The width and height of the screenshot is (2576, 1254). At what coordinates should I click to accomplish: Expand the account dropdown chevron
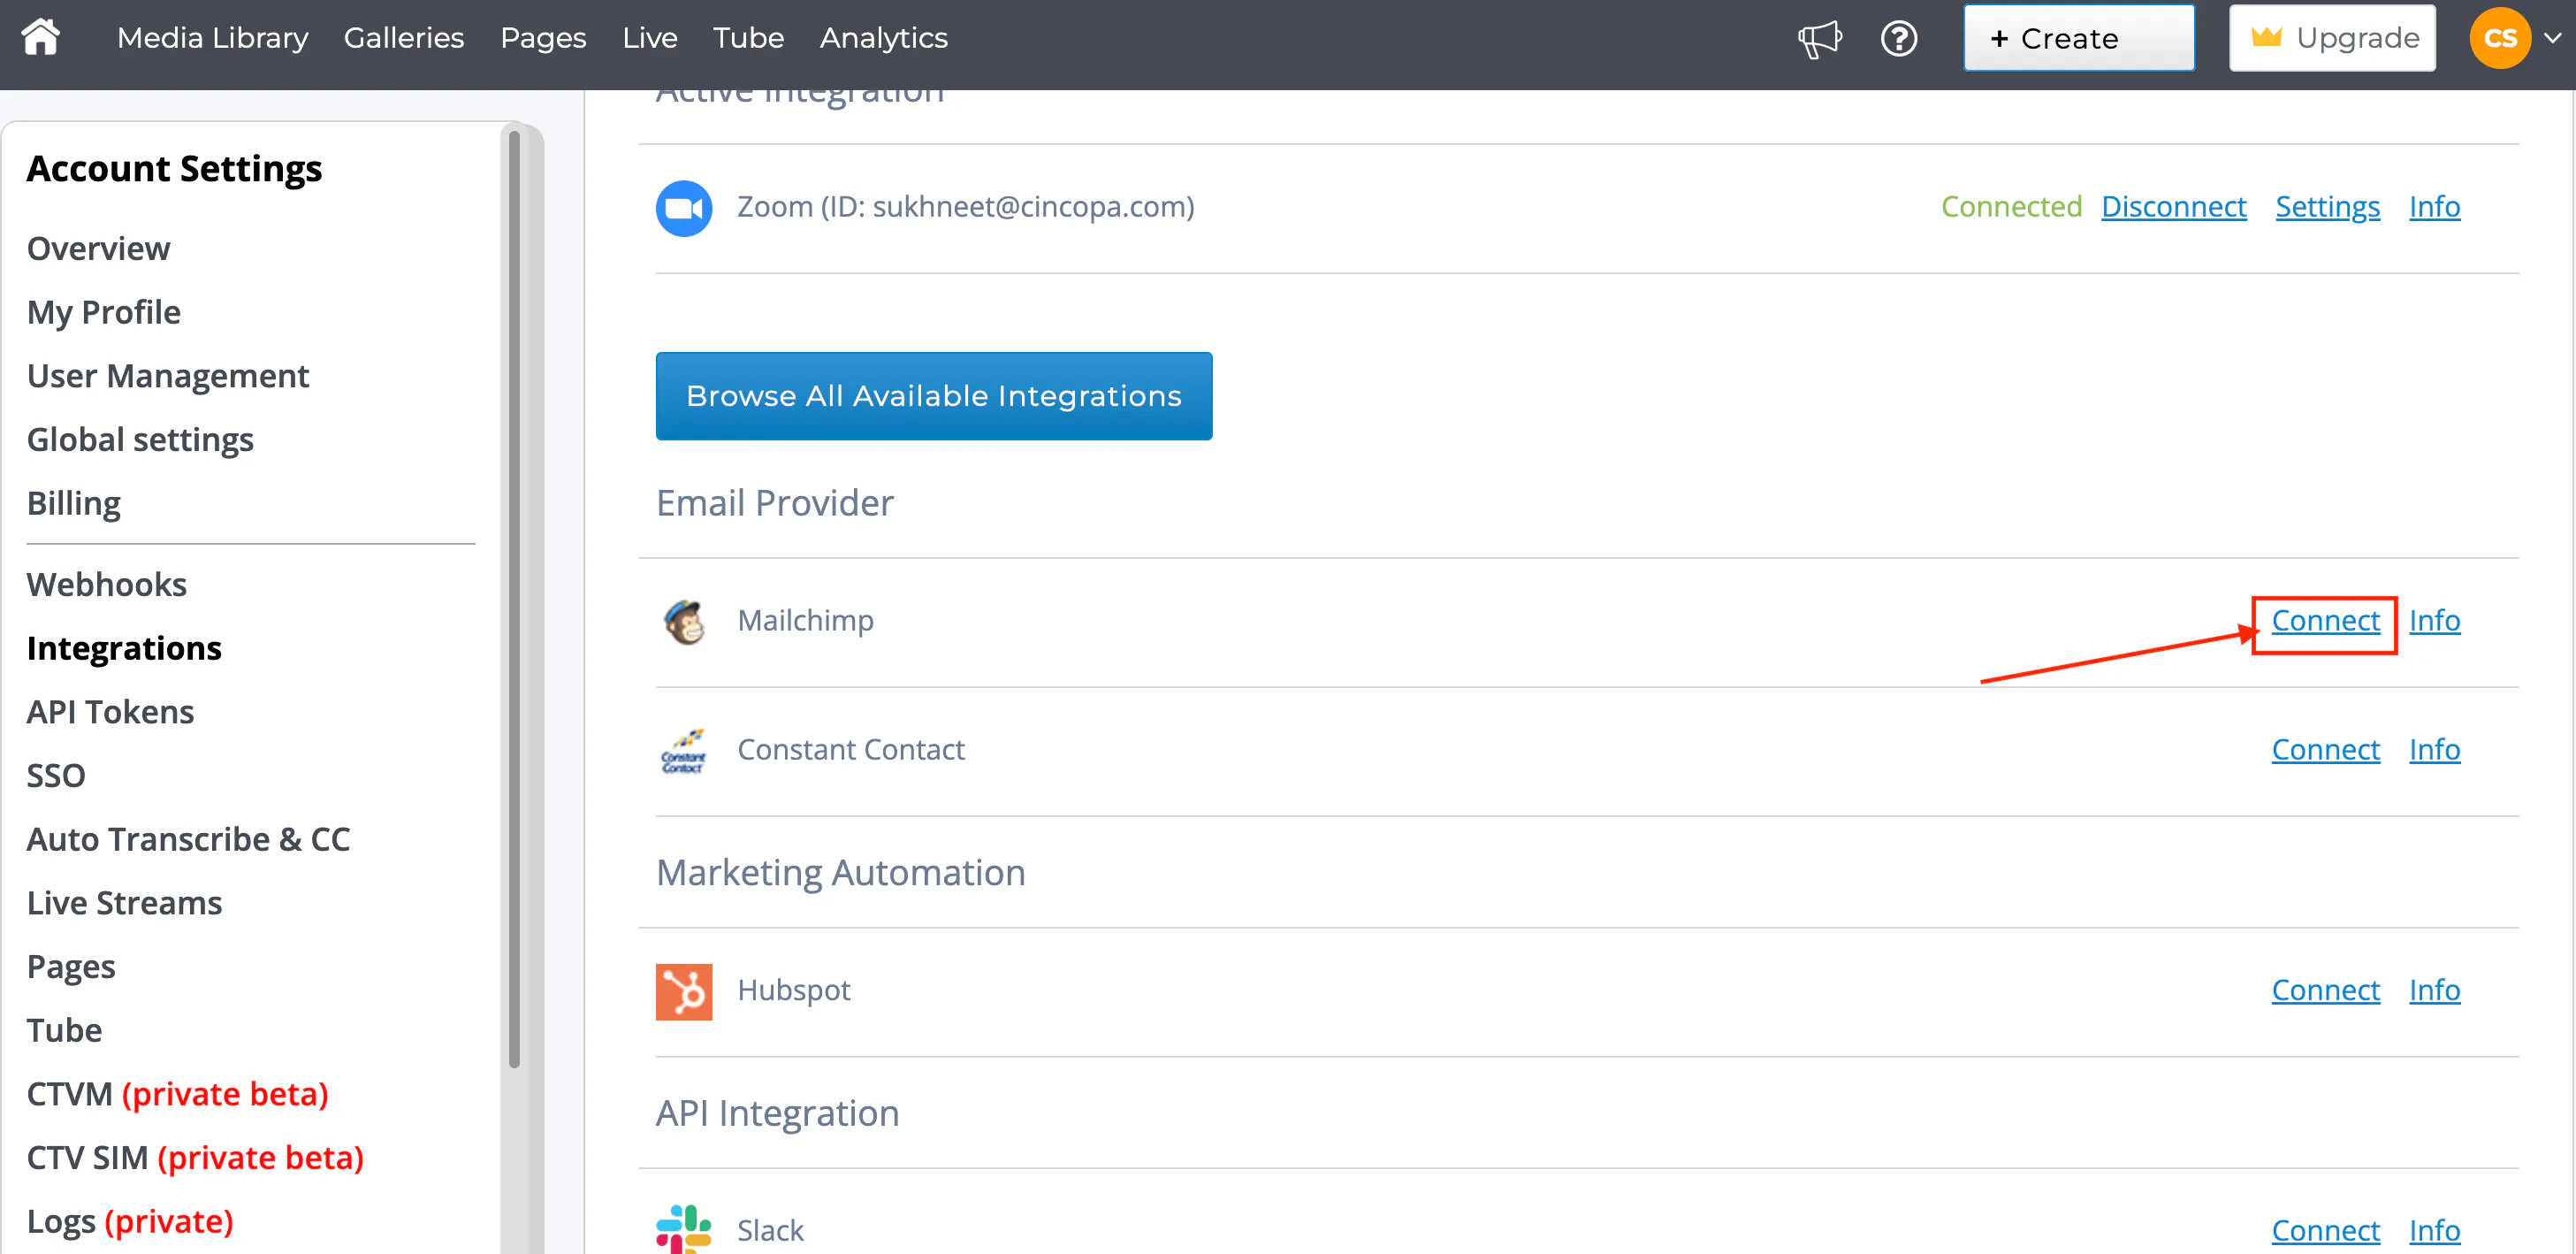(x=2552, y=38)
